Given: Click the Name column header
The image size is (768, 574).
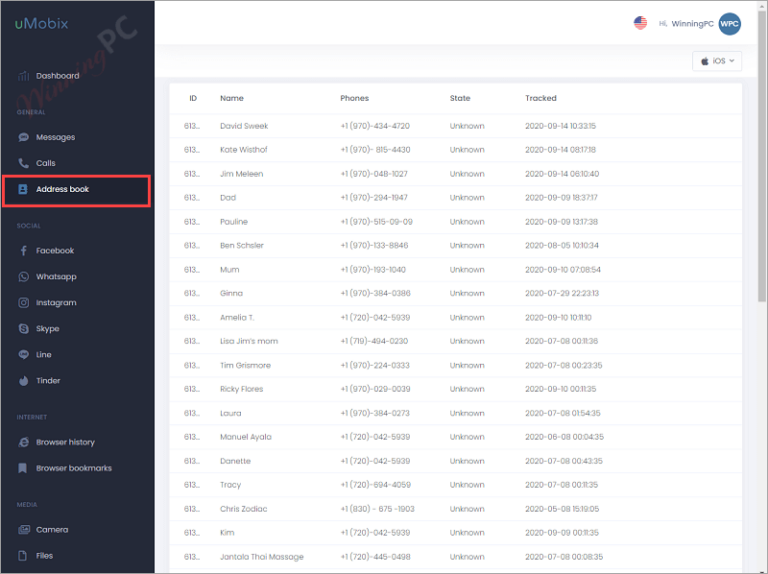Looking at the screenshot, I should coord(232,98).
